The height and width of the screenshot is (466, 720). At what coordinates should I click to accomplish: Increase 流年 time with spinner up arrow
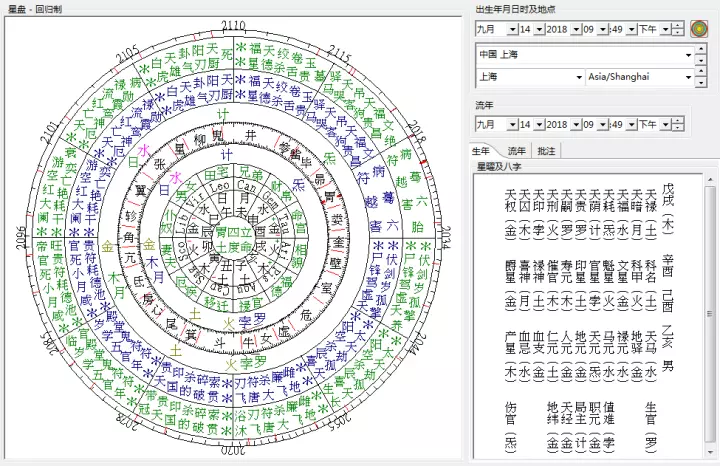coord(677,121)
